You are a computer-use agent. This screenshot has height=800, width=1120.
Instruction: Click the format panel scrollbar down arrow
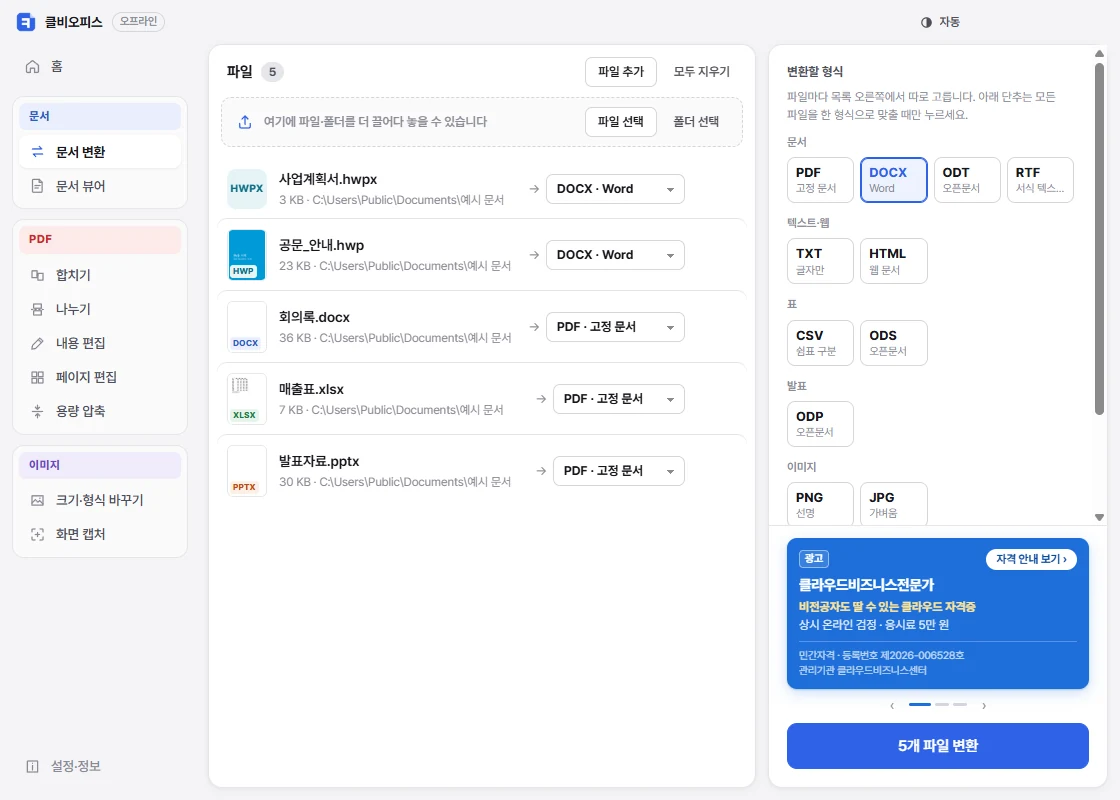pos(1099,517)
